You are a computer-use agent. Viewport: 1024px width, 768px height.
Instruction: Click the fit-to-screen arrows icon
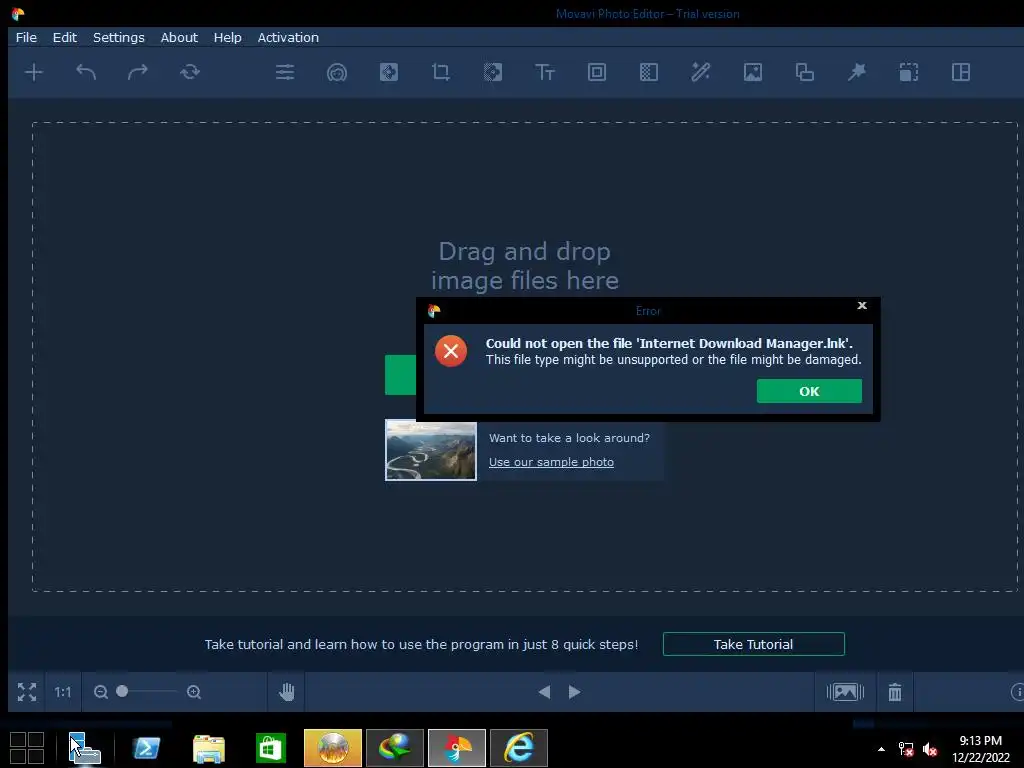[x=27, y=692]
